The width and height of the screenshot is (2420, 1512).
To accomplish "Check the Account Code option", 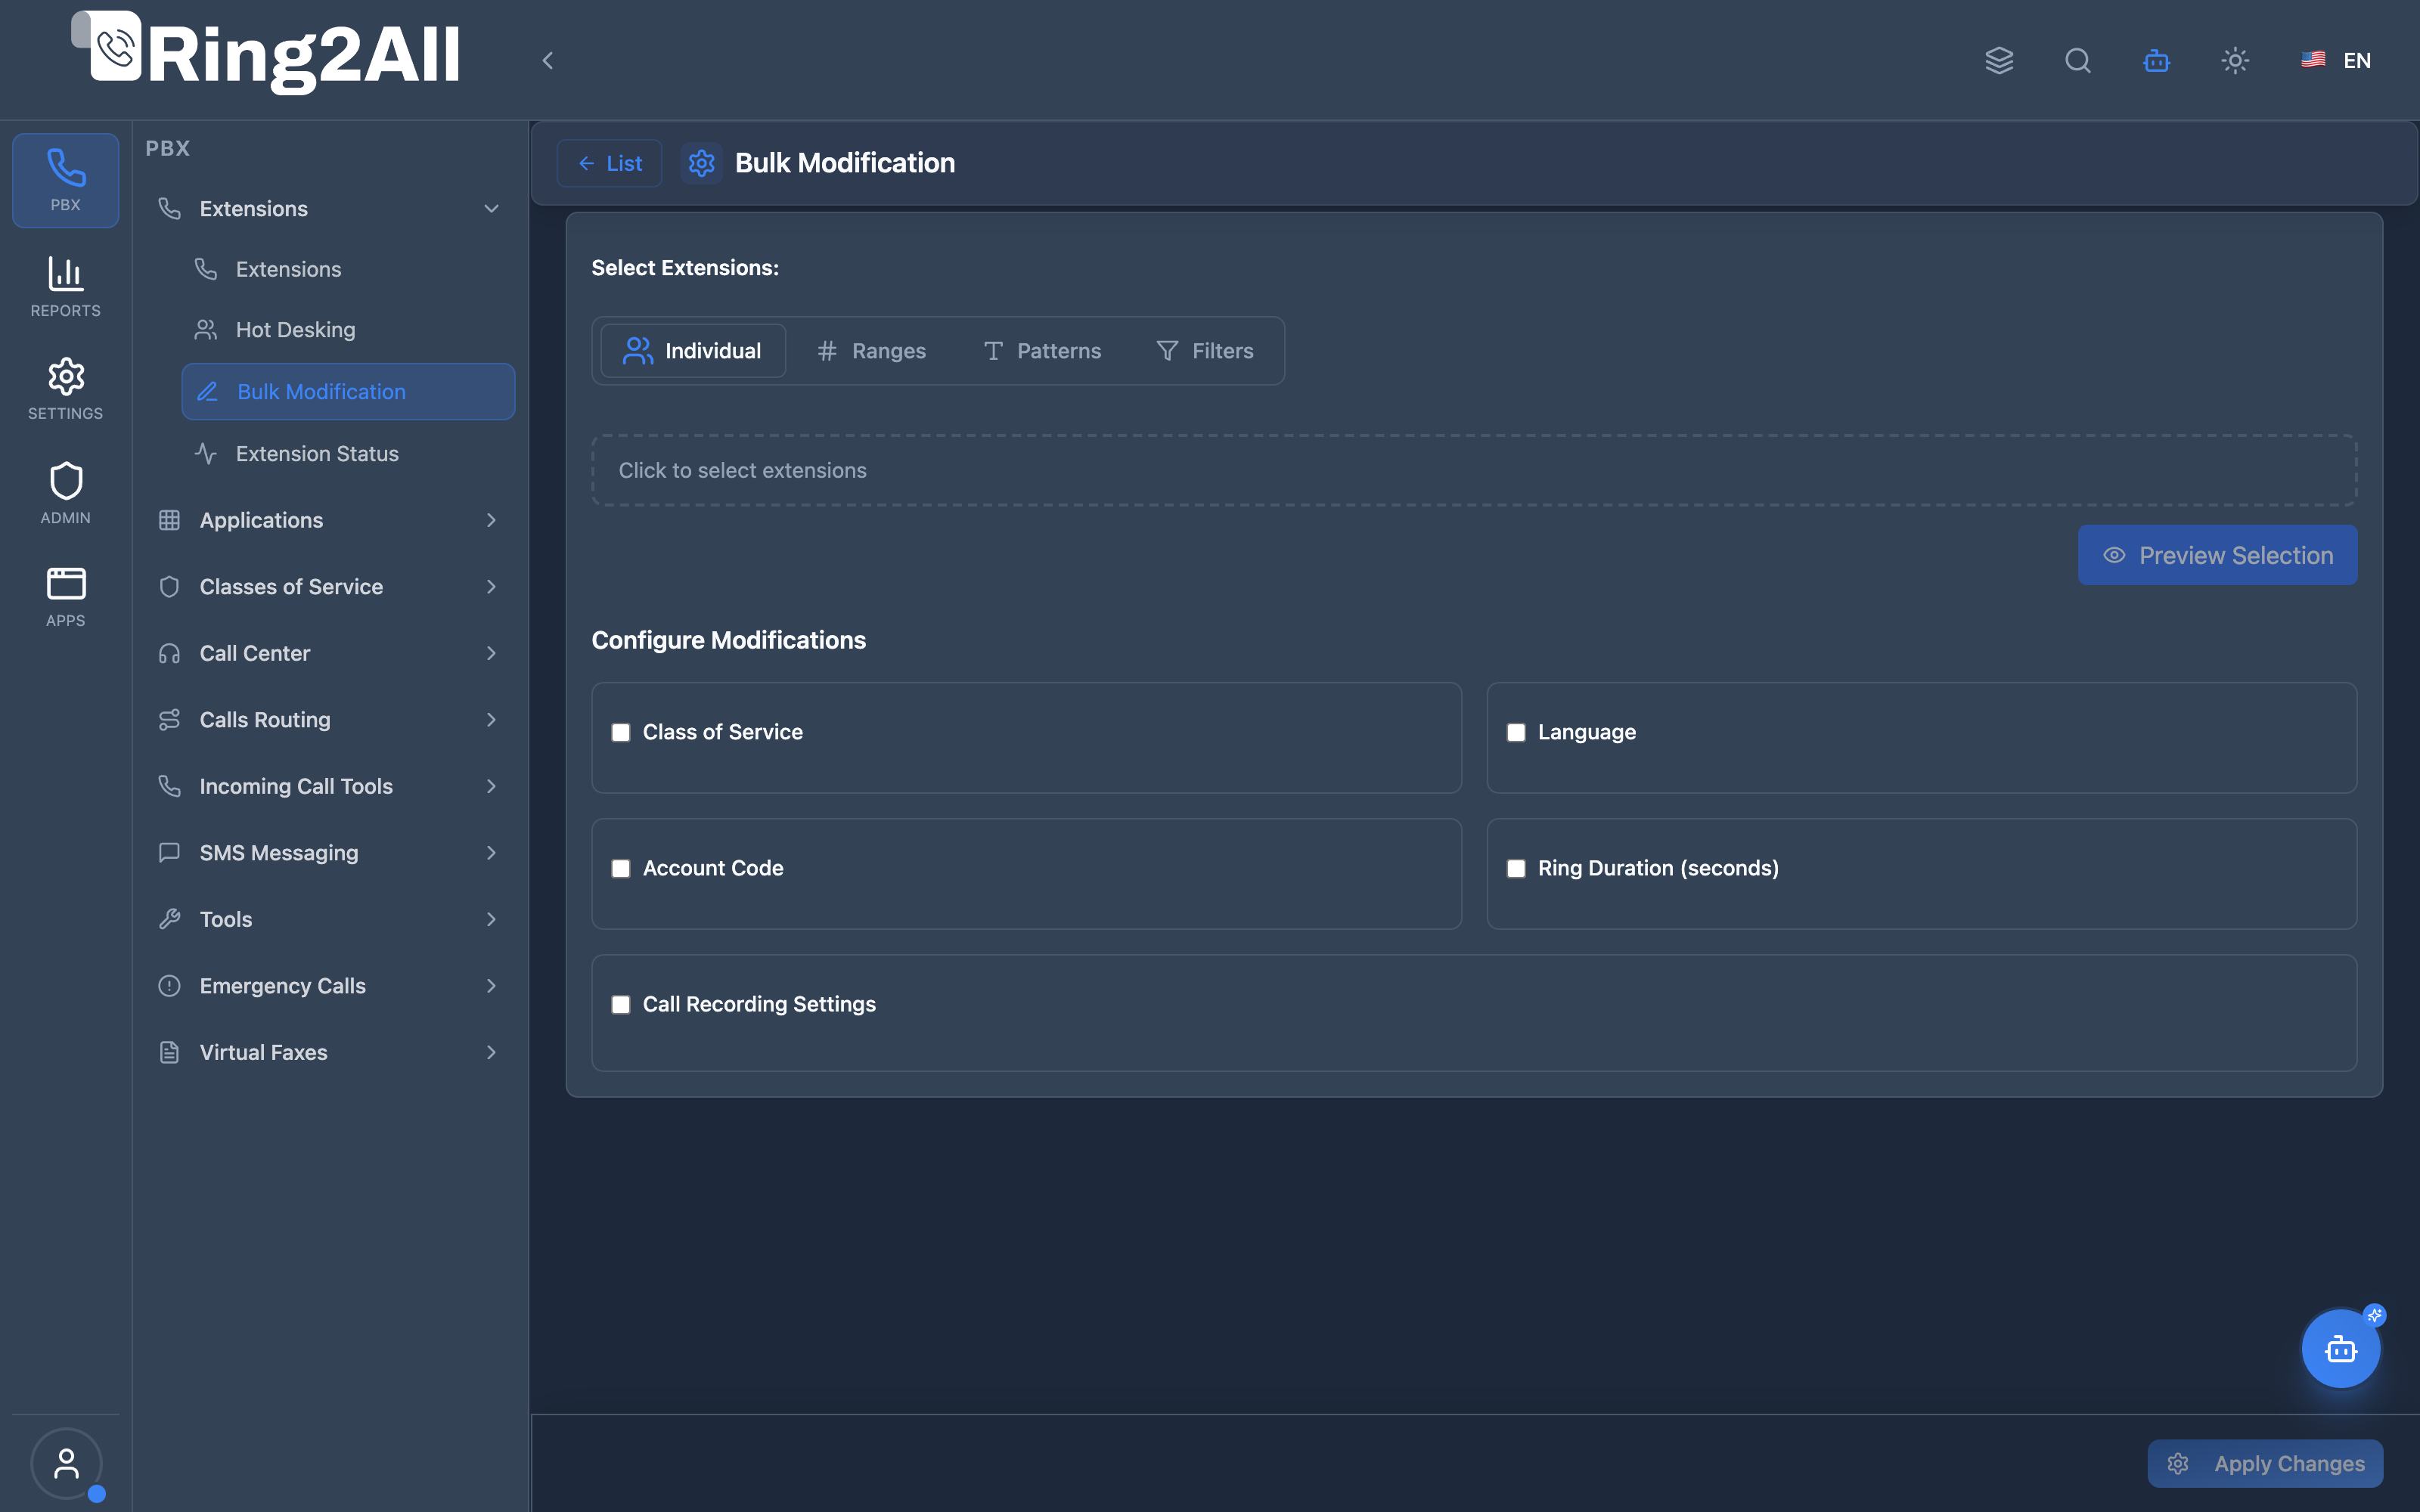I will [x=621, y=868].
